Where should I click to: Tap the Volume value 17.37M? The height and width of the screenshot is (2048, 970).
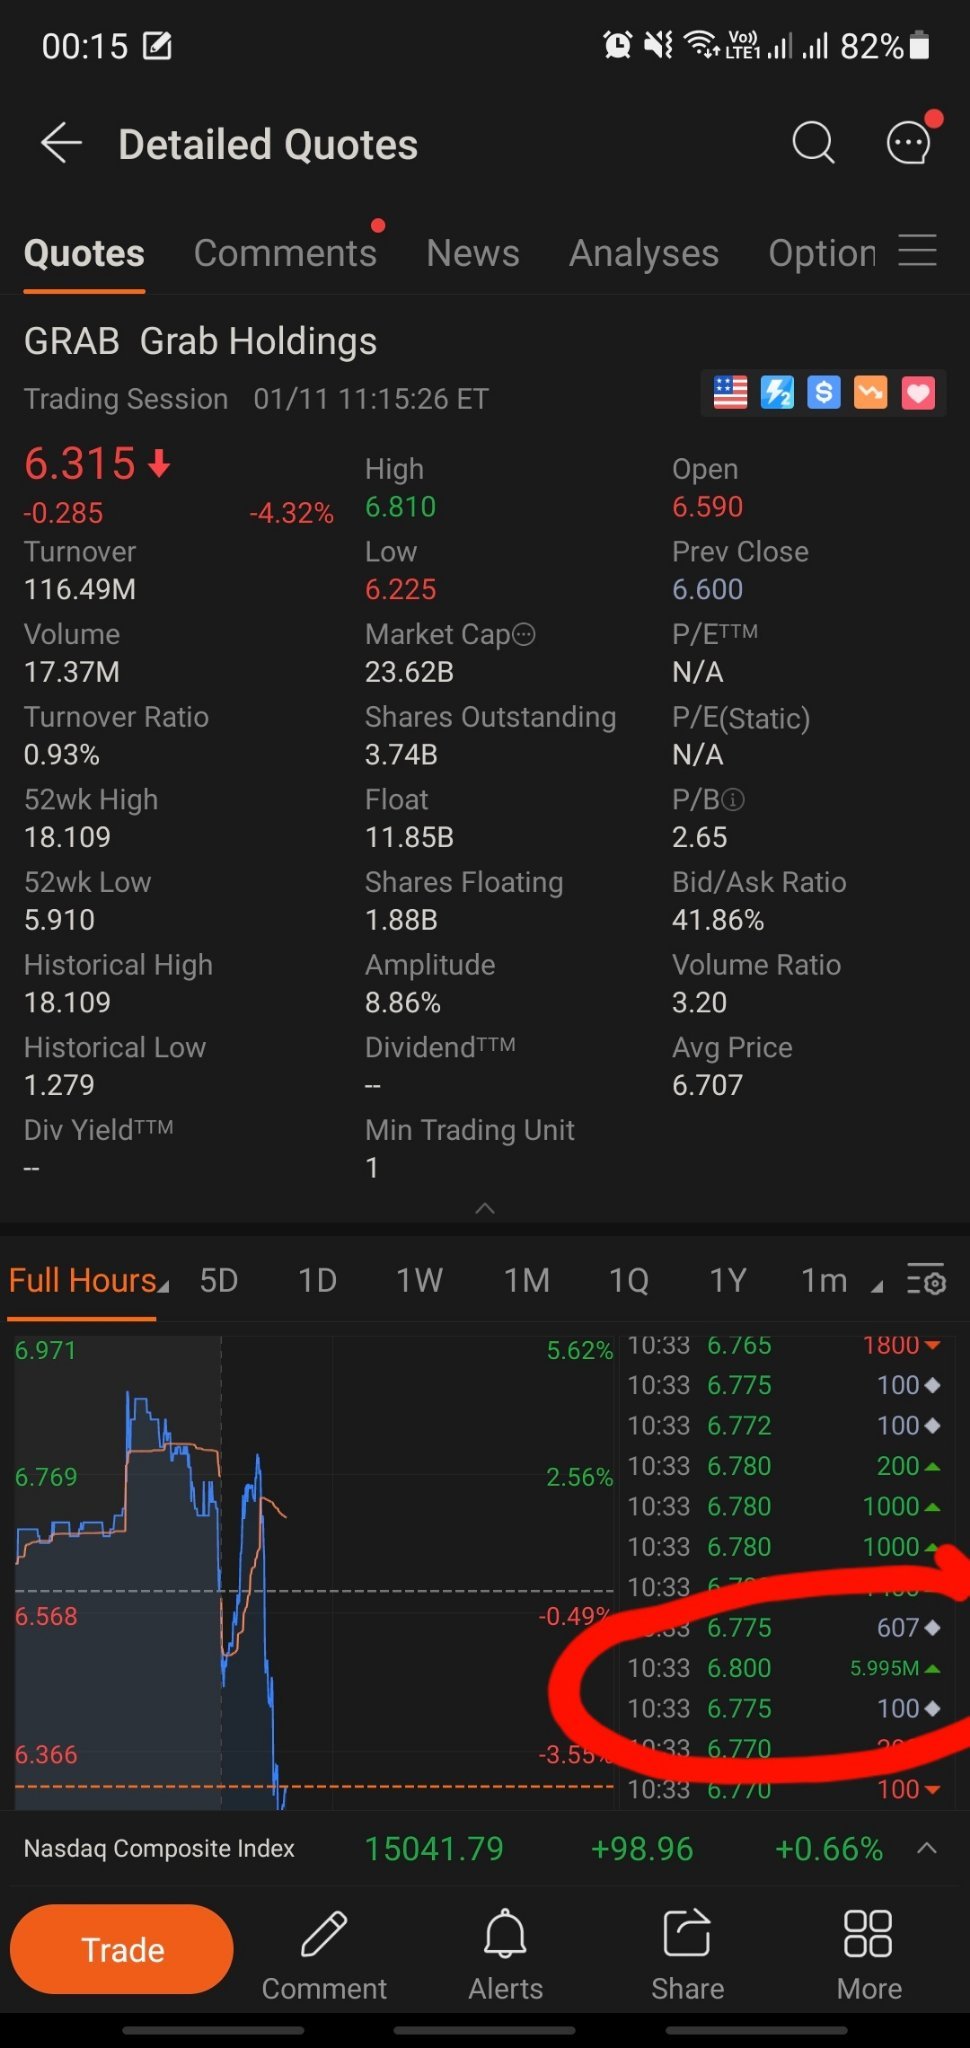pyautogui.click(x=72, y=672)
